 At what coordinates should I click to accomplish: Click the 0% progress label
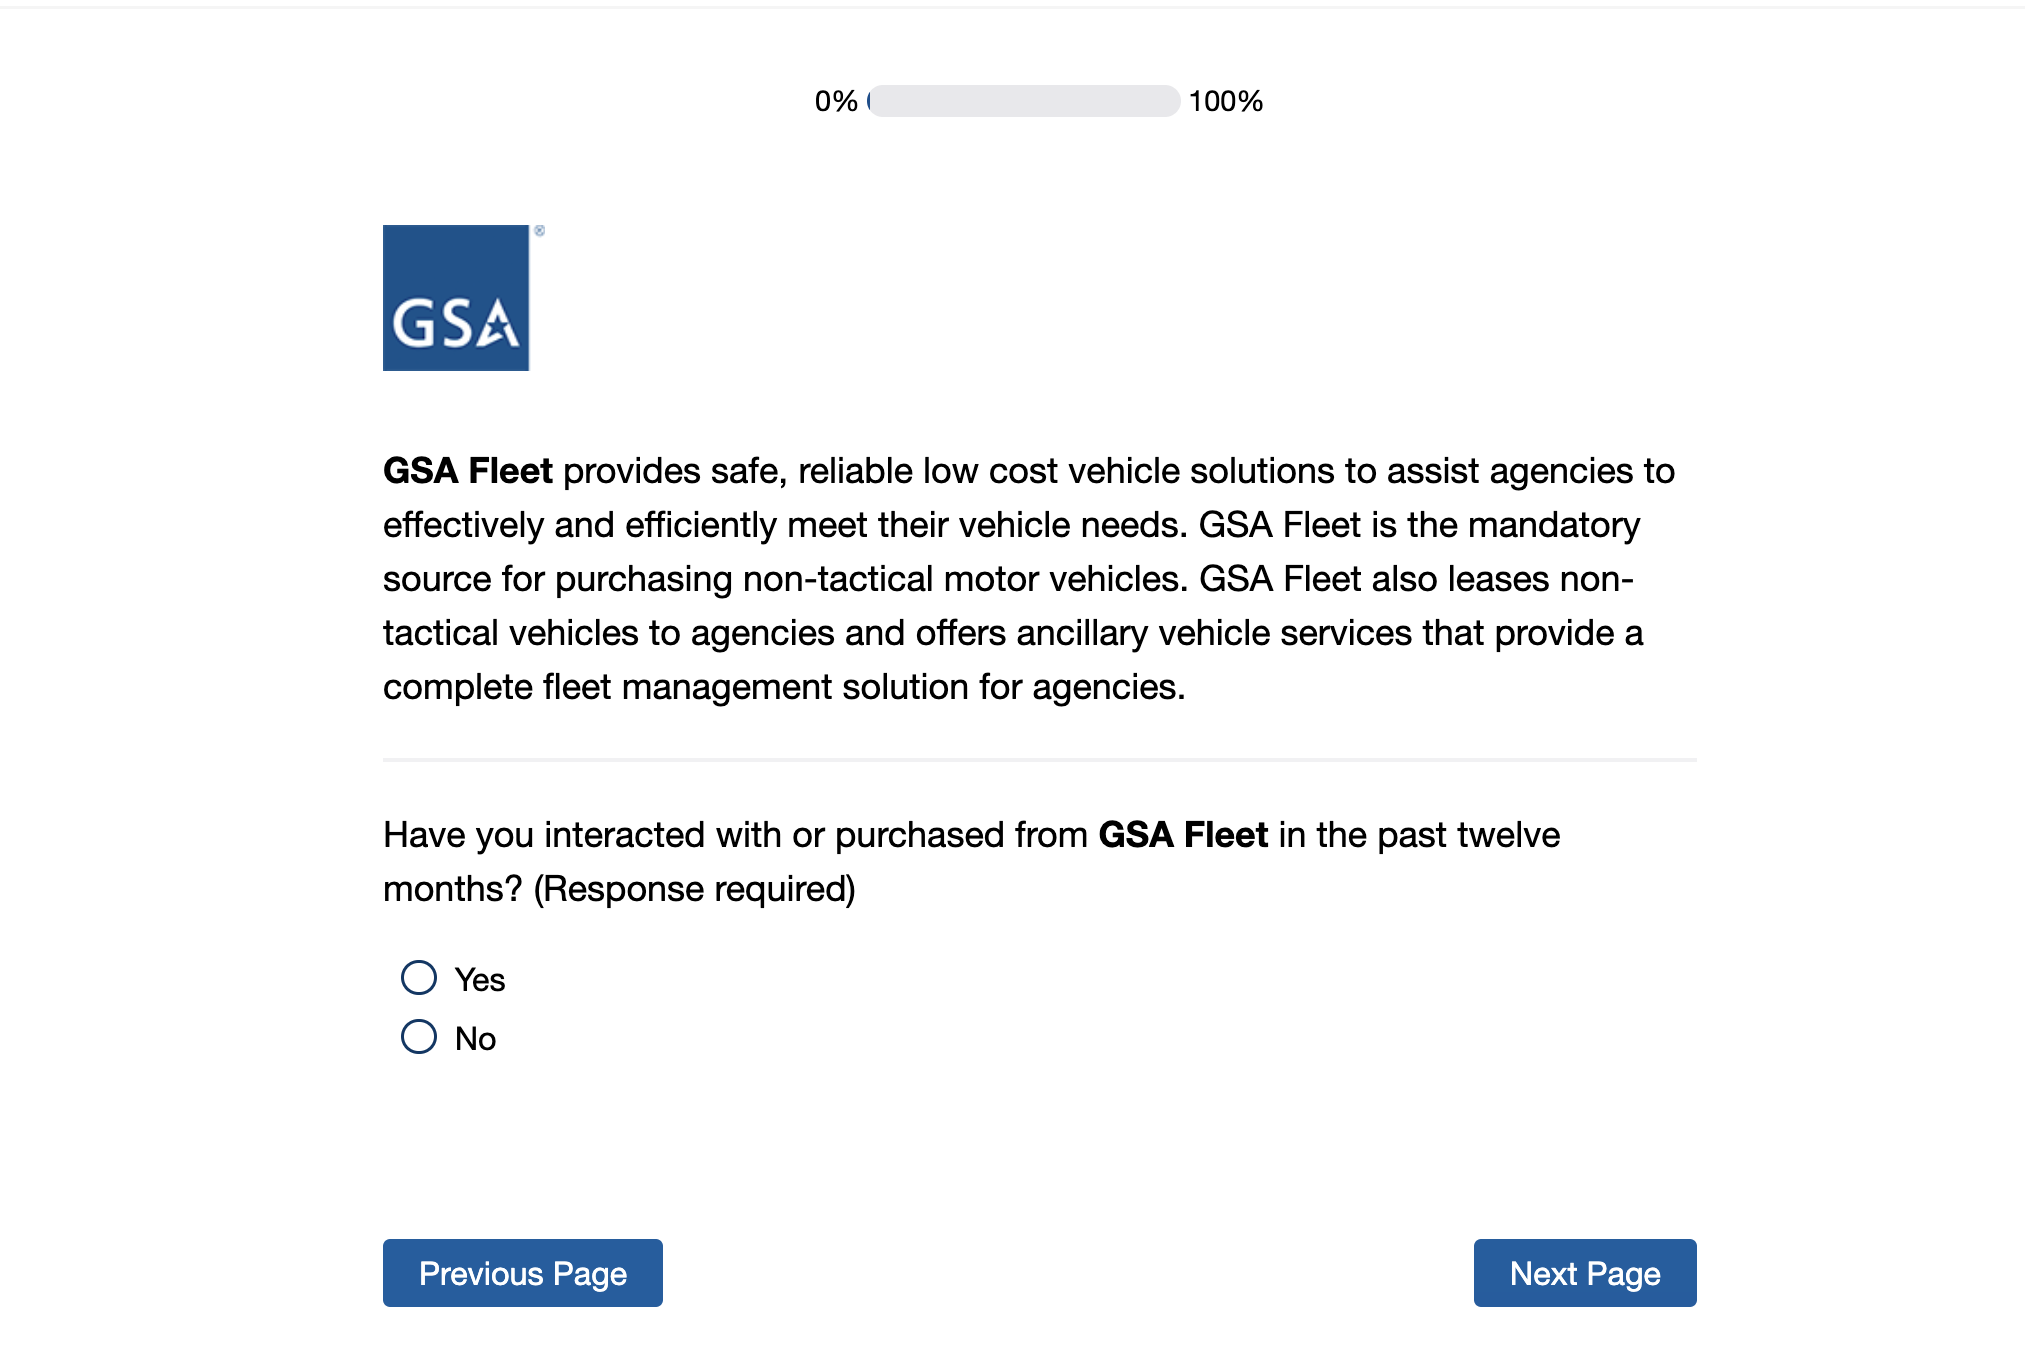tap(836, 101)
